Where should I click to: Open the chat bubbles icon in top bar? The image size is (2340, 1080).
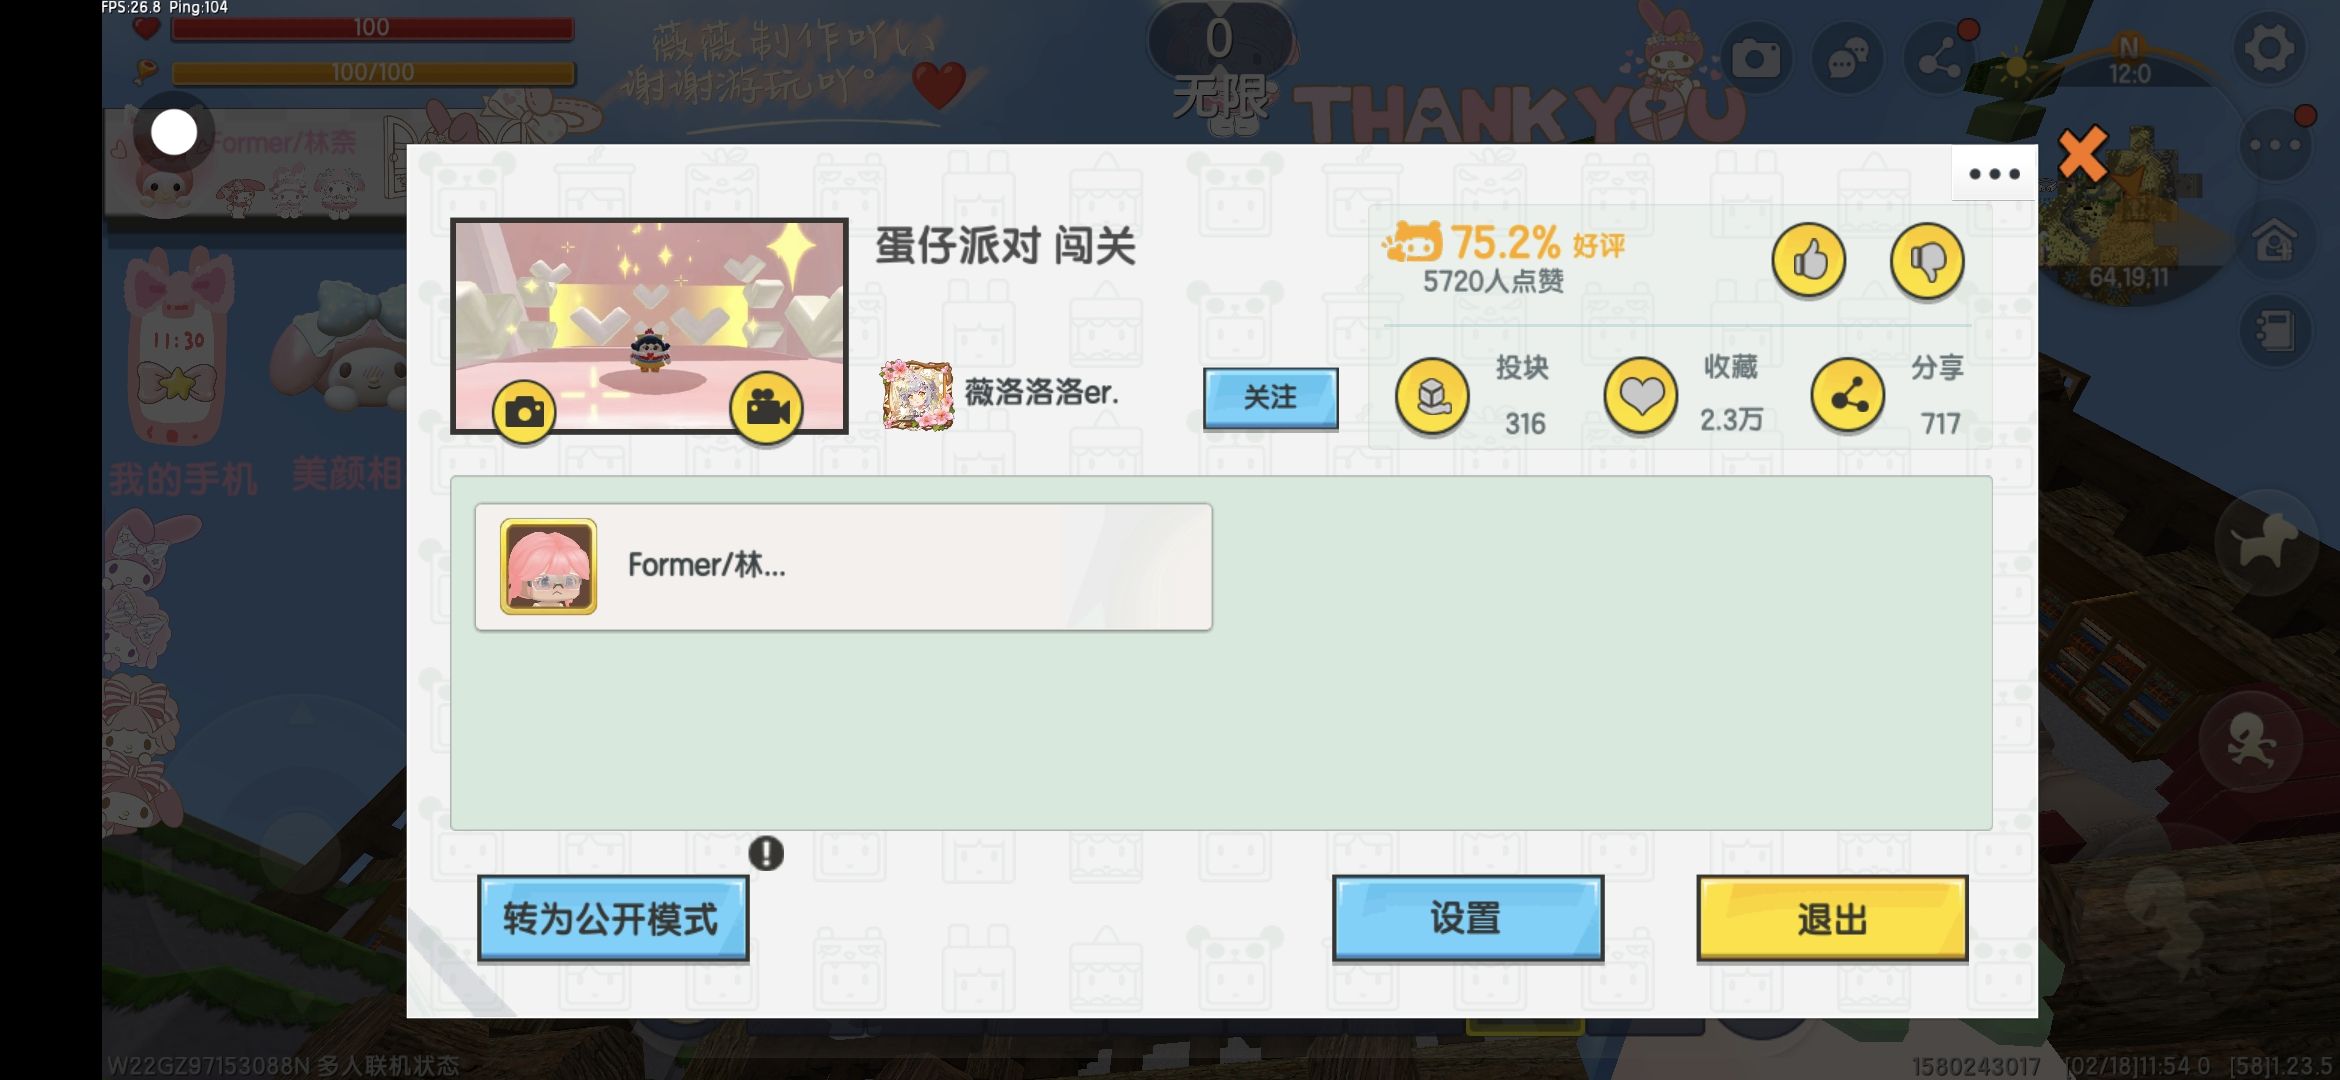[x=1847, y=60]
